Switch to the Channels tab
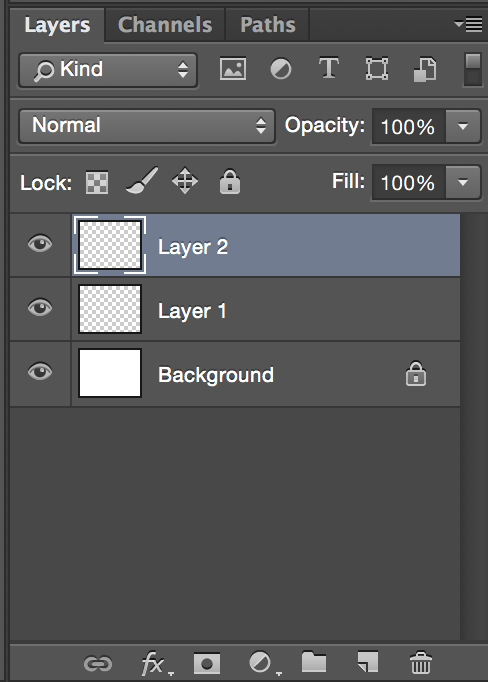 (x=165, y=25)
